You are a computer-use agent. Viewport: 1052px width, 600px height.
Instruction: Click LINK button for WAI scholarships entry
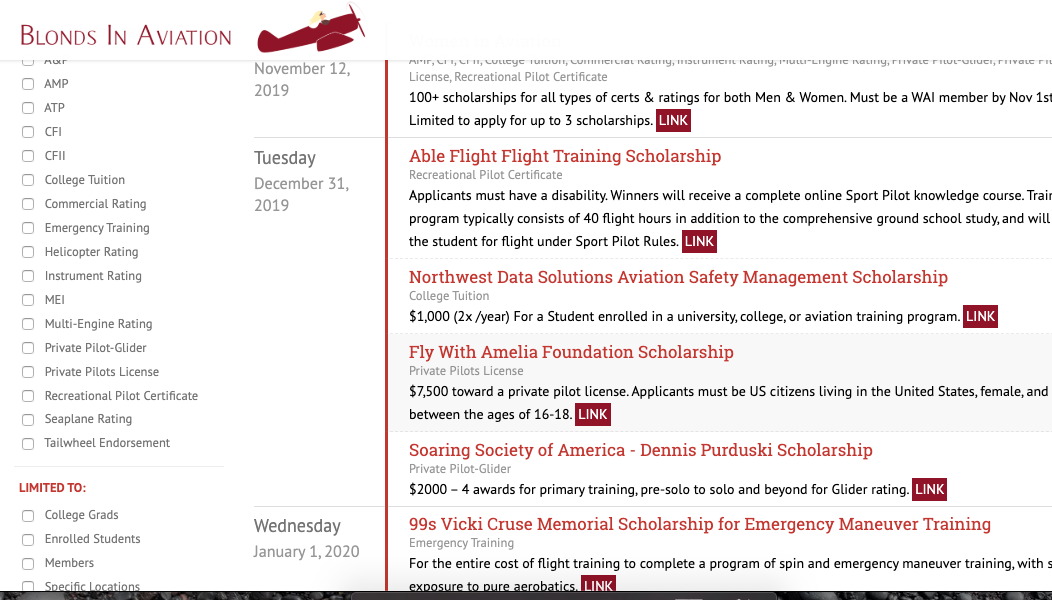pyautogui.click(x=673, y=120)
